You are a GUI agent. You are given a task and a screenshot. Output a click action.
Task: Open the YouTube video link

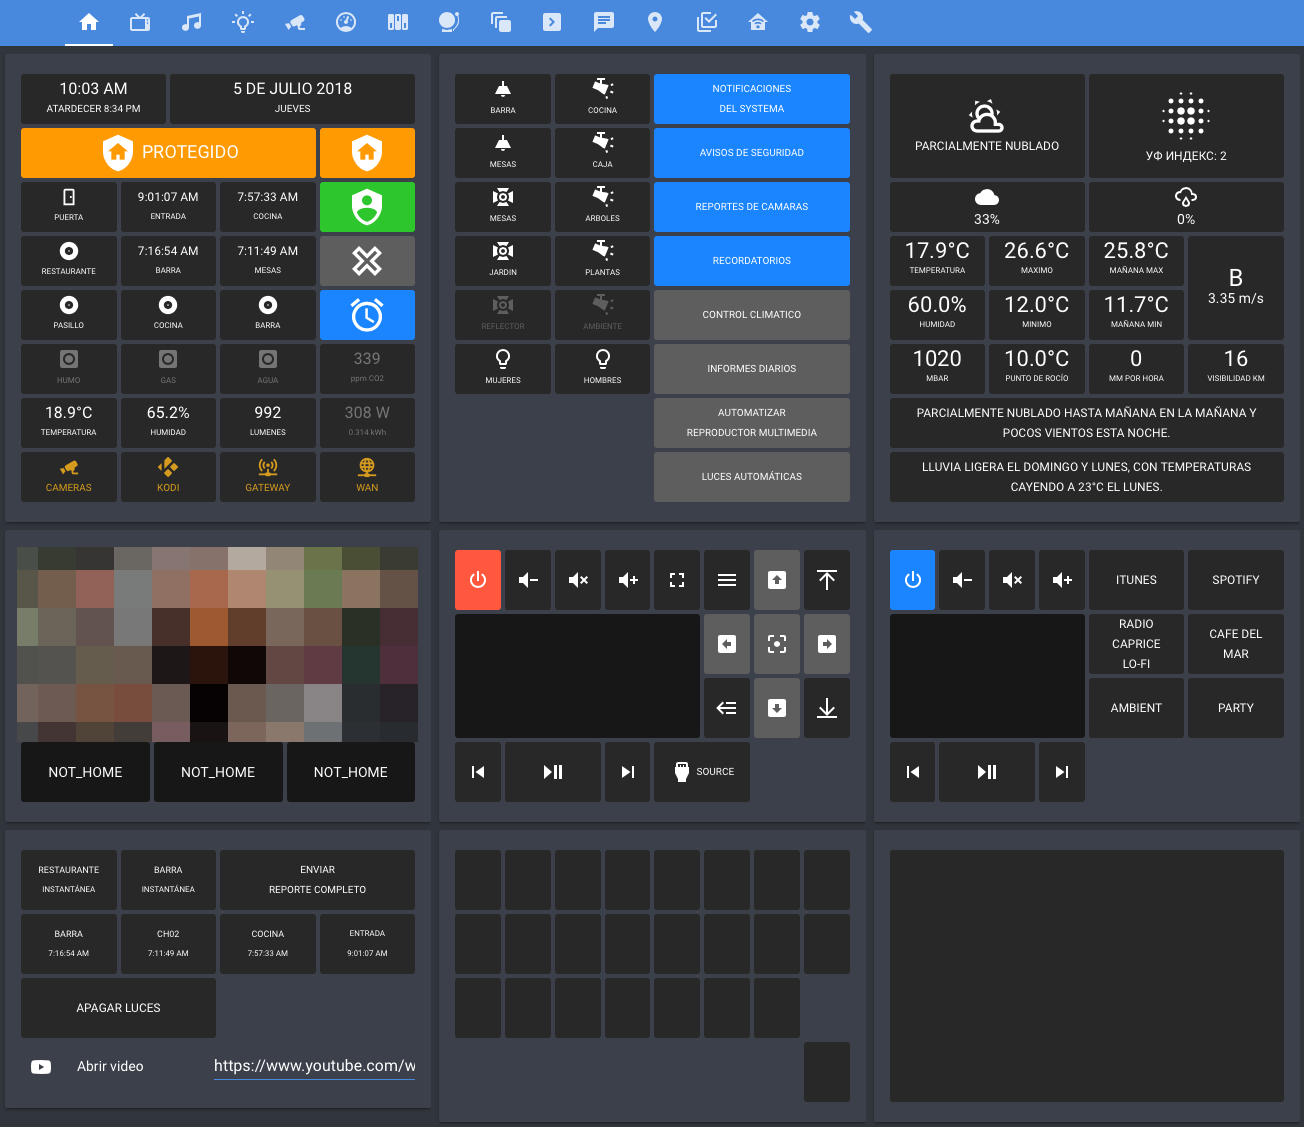coord(314,1066)
